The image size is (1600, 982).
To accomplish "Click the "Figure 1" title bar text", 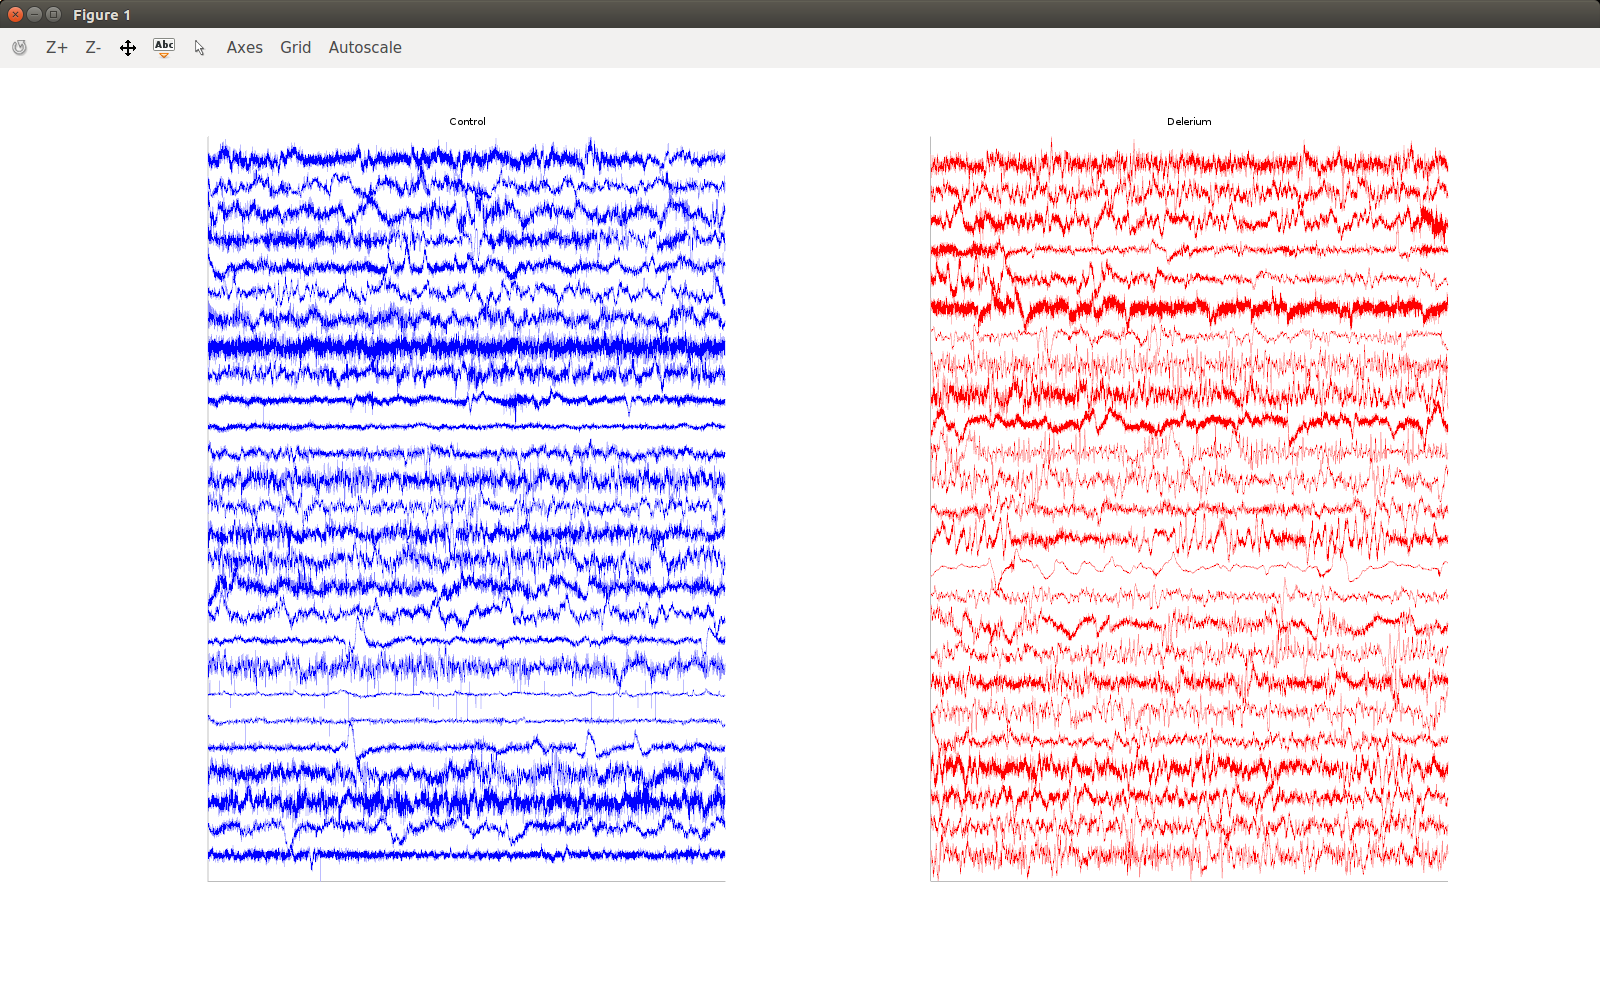I will click(x=102, y=15).
